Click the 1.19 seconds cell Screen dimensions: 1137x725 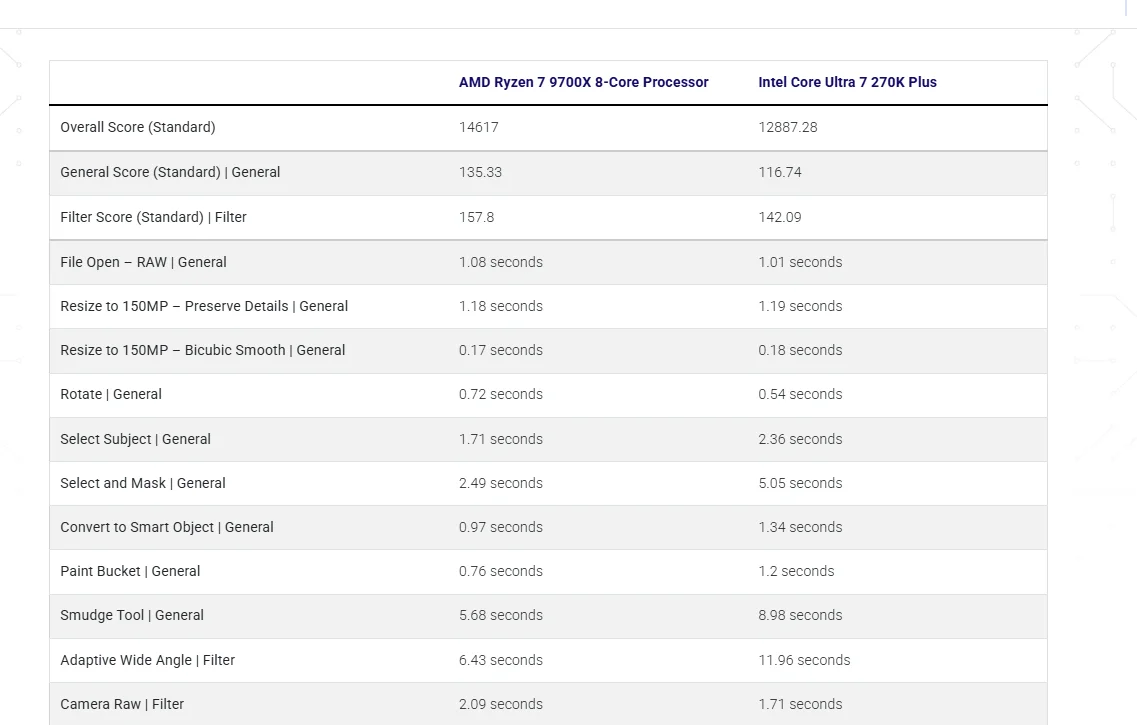pos(800,306)
